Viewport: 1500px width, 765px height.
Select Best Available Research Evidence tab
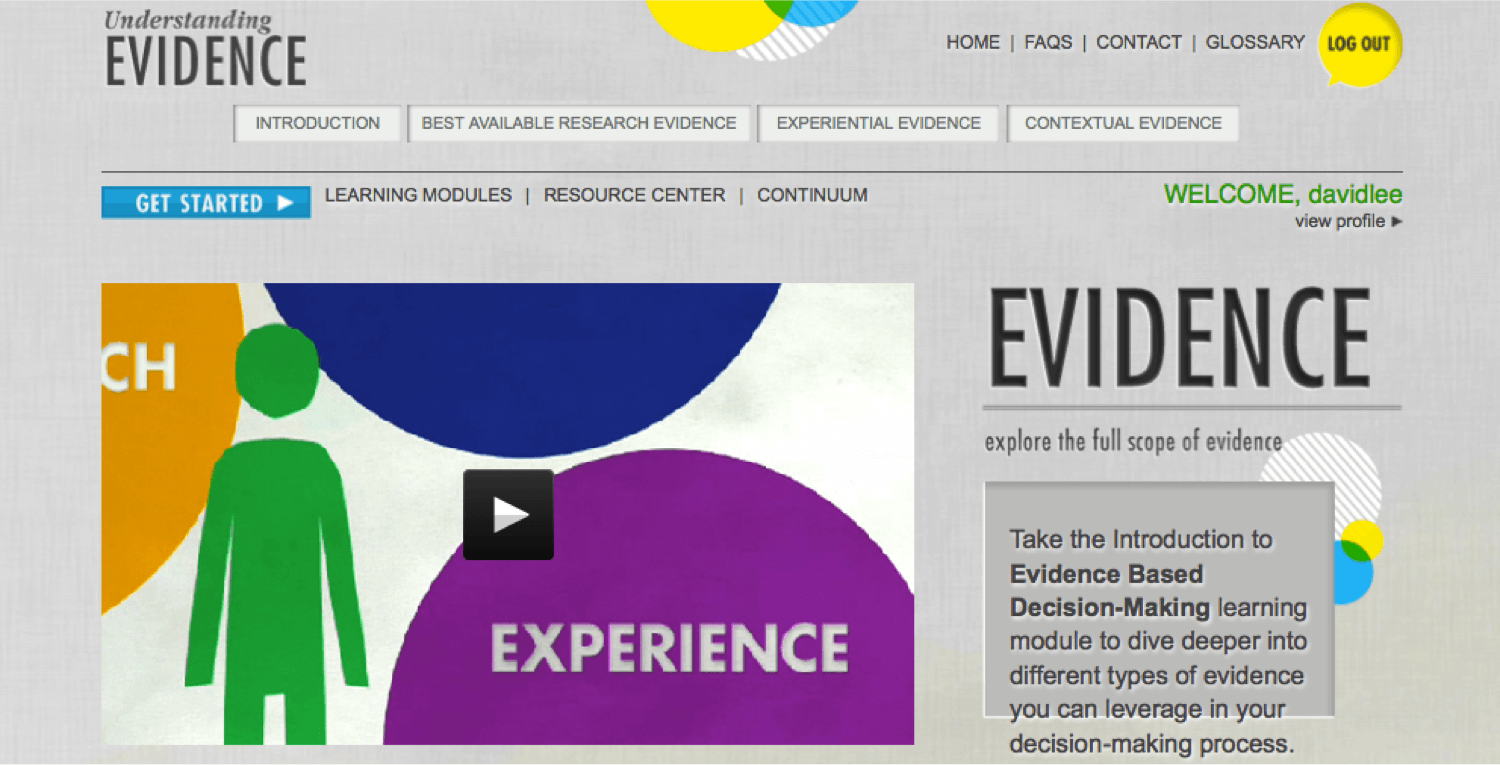579,123
